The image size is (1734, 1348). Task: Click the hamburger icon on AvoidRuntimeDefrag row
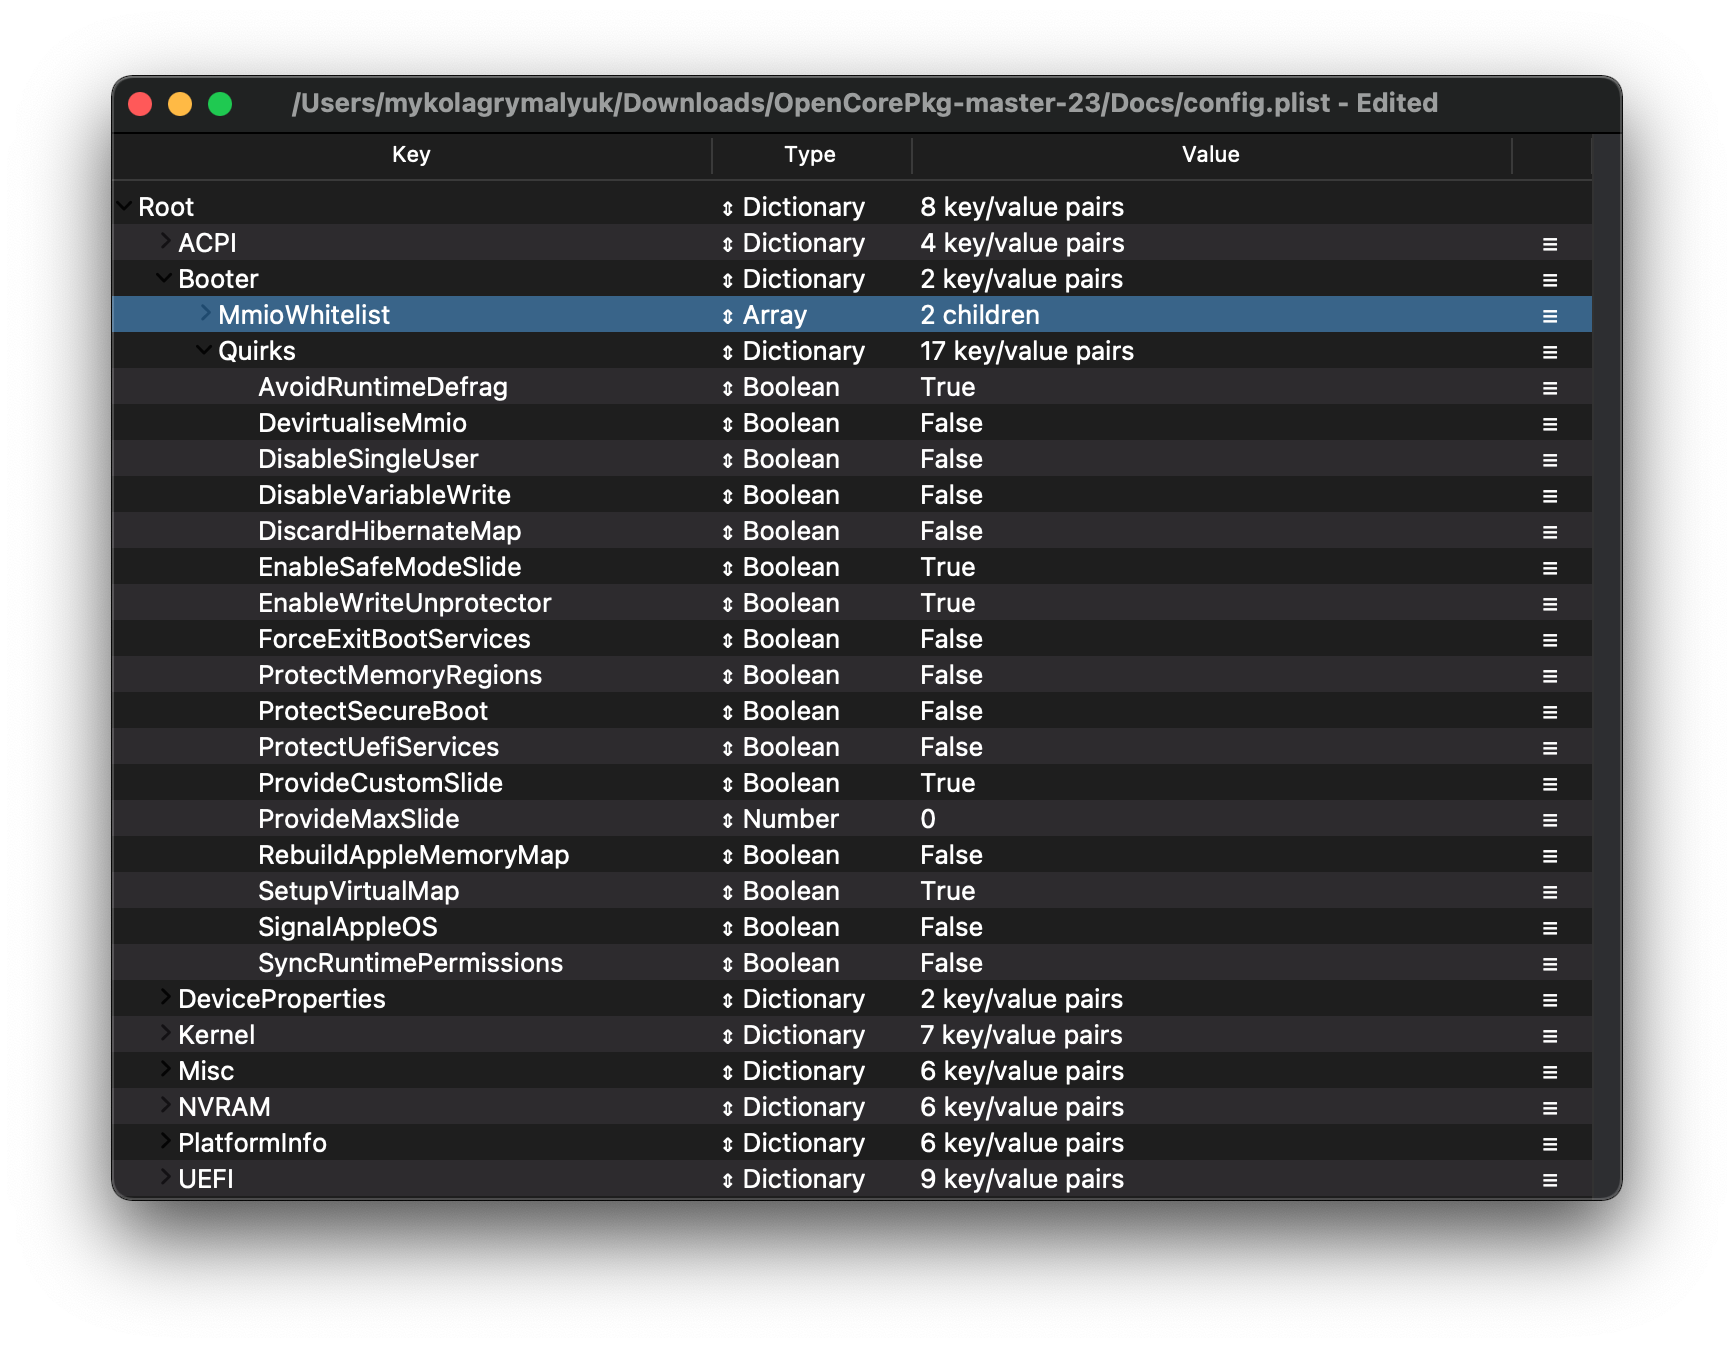pyautogui.click(x=1549, y=388)
